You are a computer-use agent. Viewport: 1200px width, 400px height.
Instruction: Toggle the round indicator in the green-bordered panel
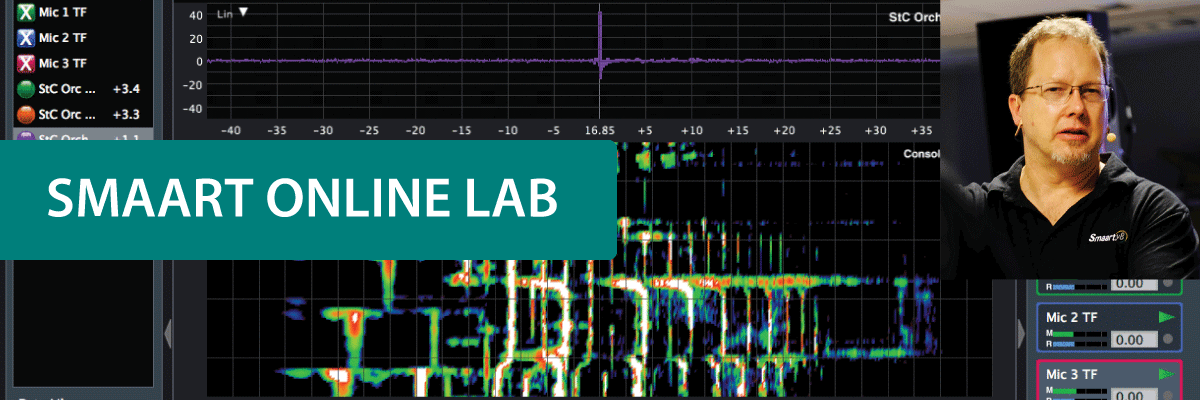(x=1169, y=283)
